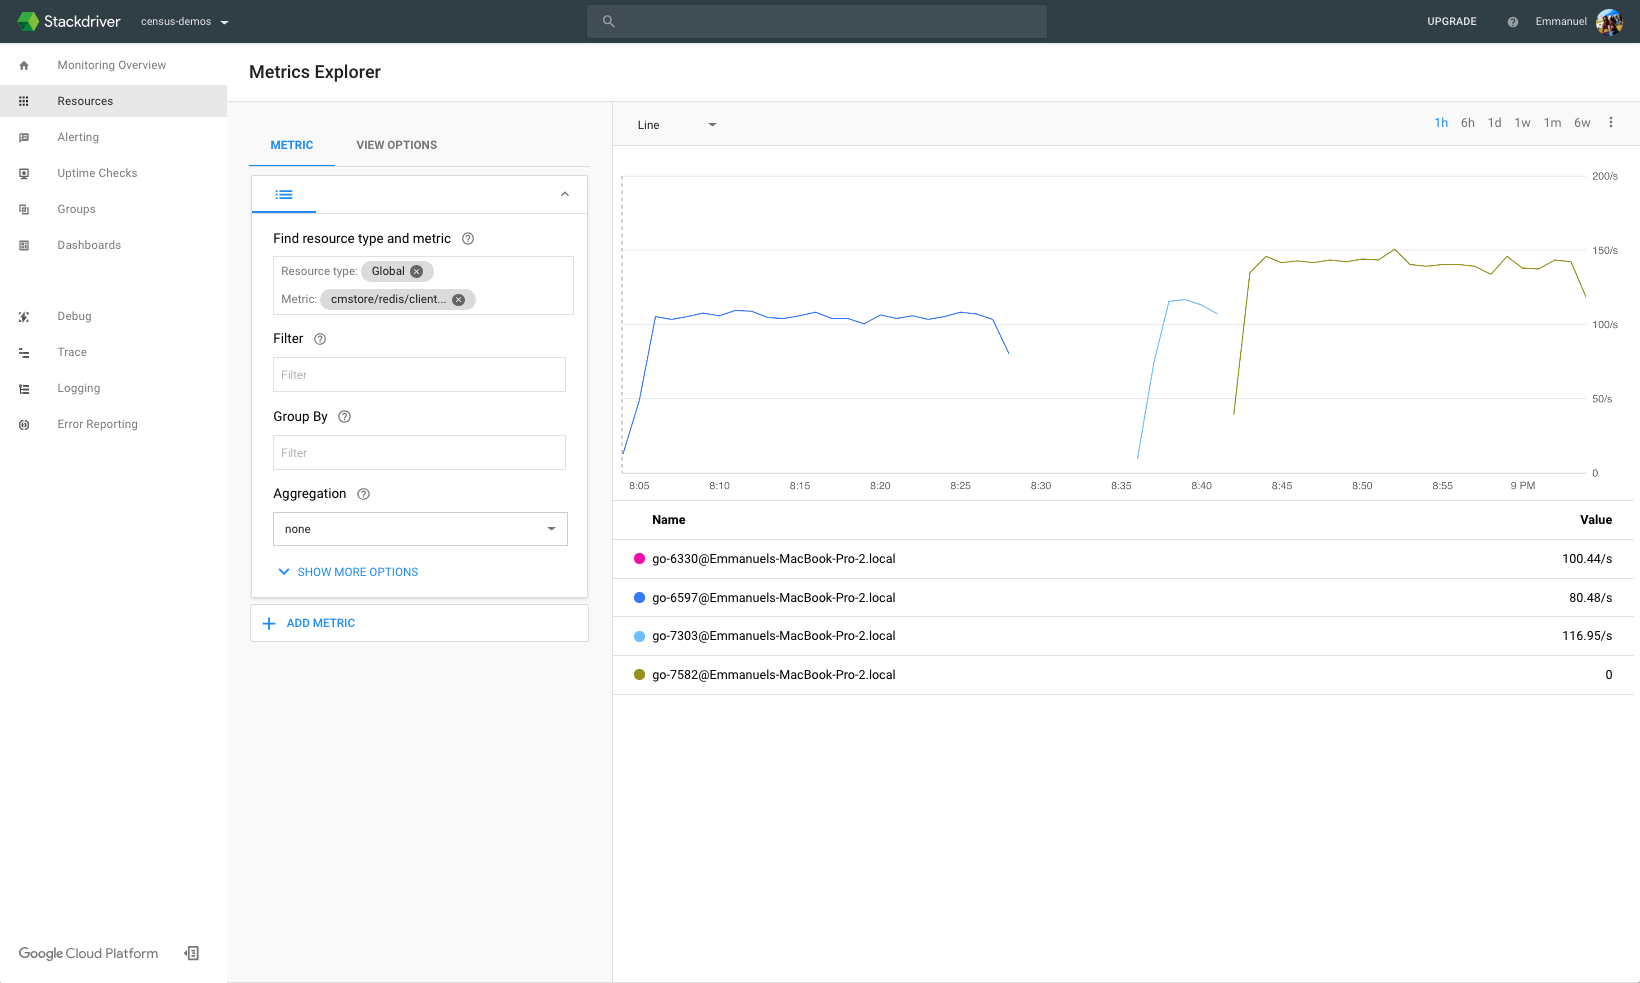The height and width of the screenshot is (983, 1640).
Task: Open the Group By help icon
Action: tap(344, 416)
